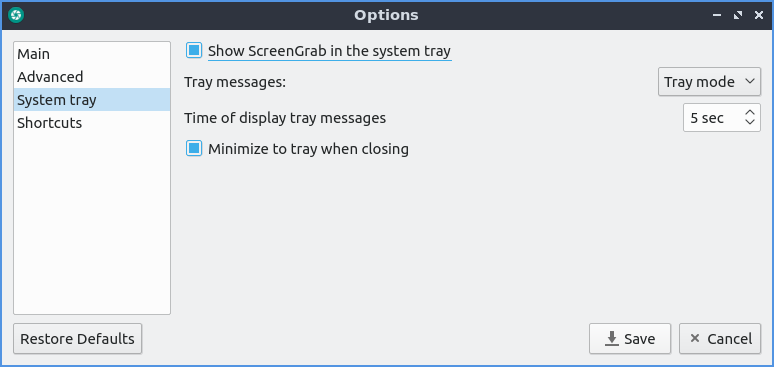Screen dimensions: 774x367
Task: Click the ScreenGrab app icon in title bar
Action: click(16, 15)
